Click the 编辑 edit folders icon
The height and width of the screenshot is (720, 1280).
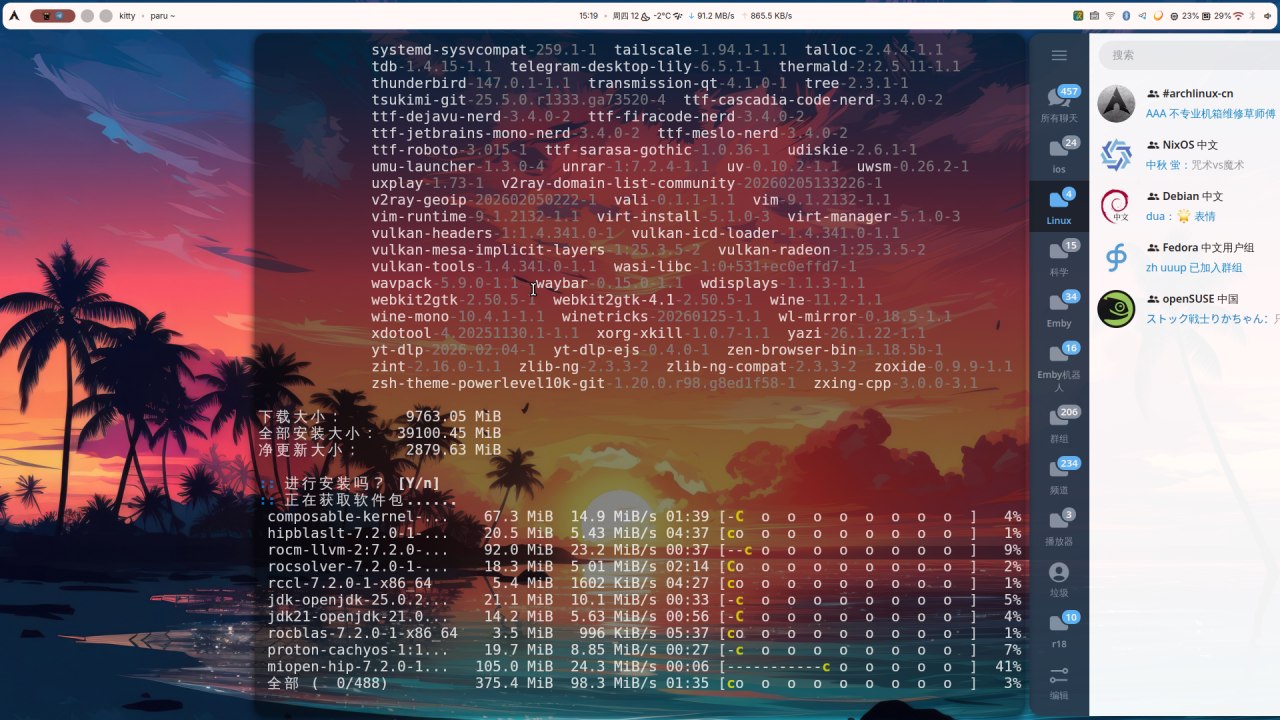coord(1059,682)
